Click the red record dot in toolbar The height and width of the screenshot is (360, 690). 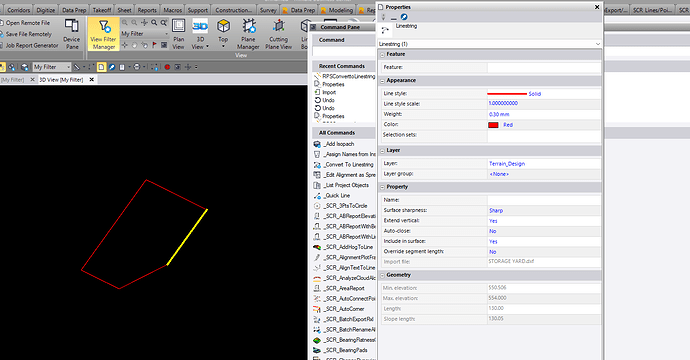[x=167, y=67]
